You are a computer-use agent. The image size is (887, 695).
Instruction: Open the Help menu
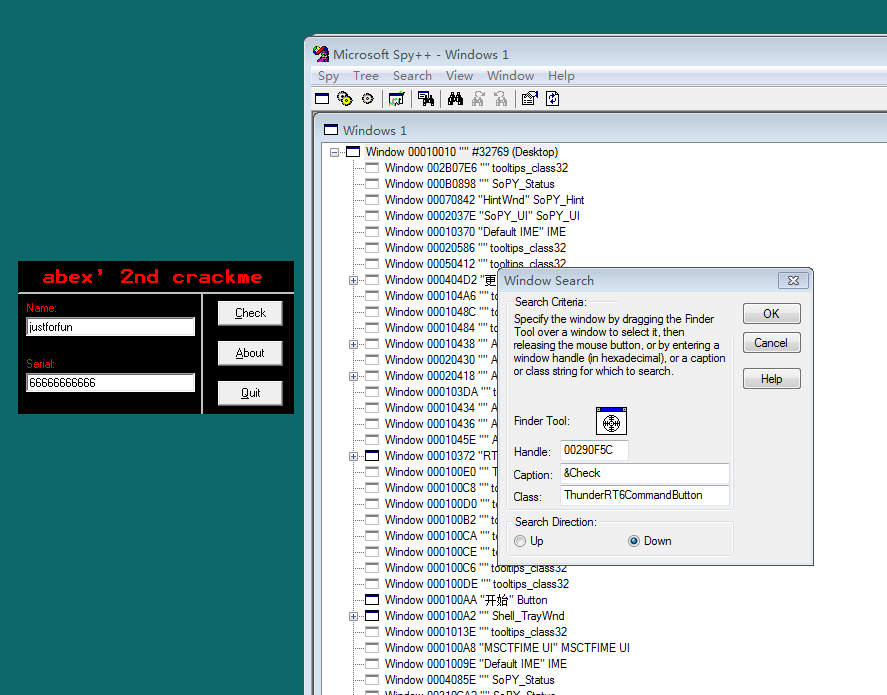click(x=561, y=76)
